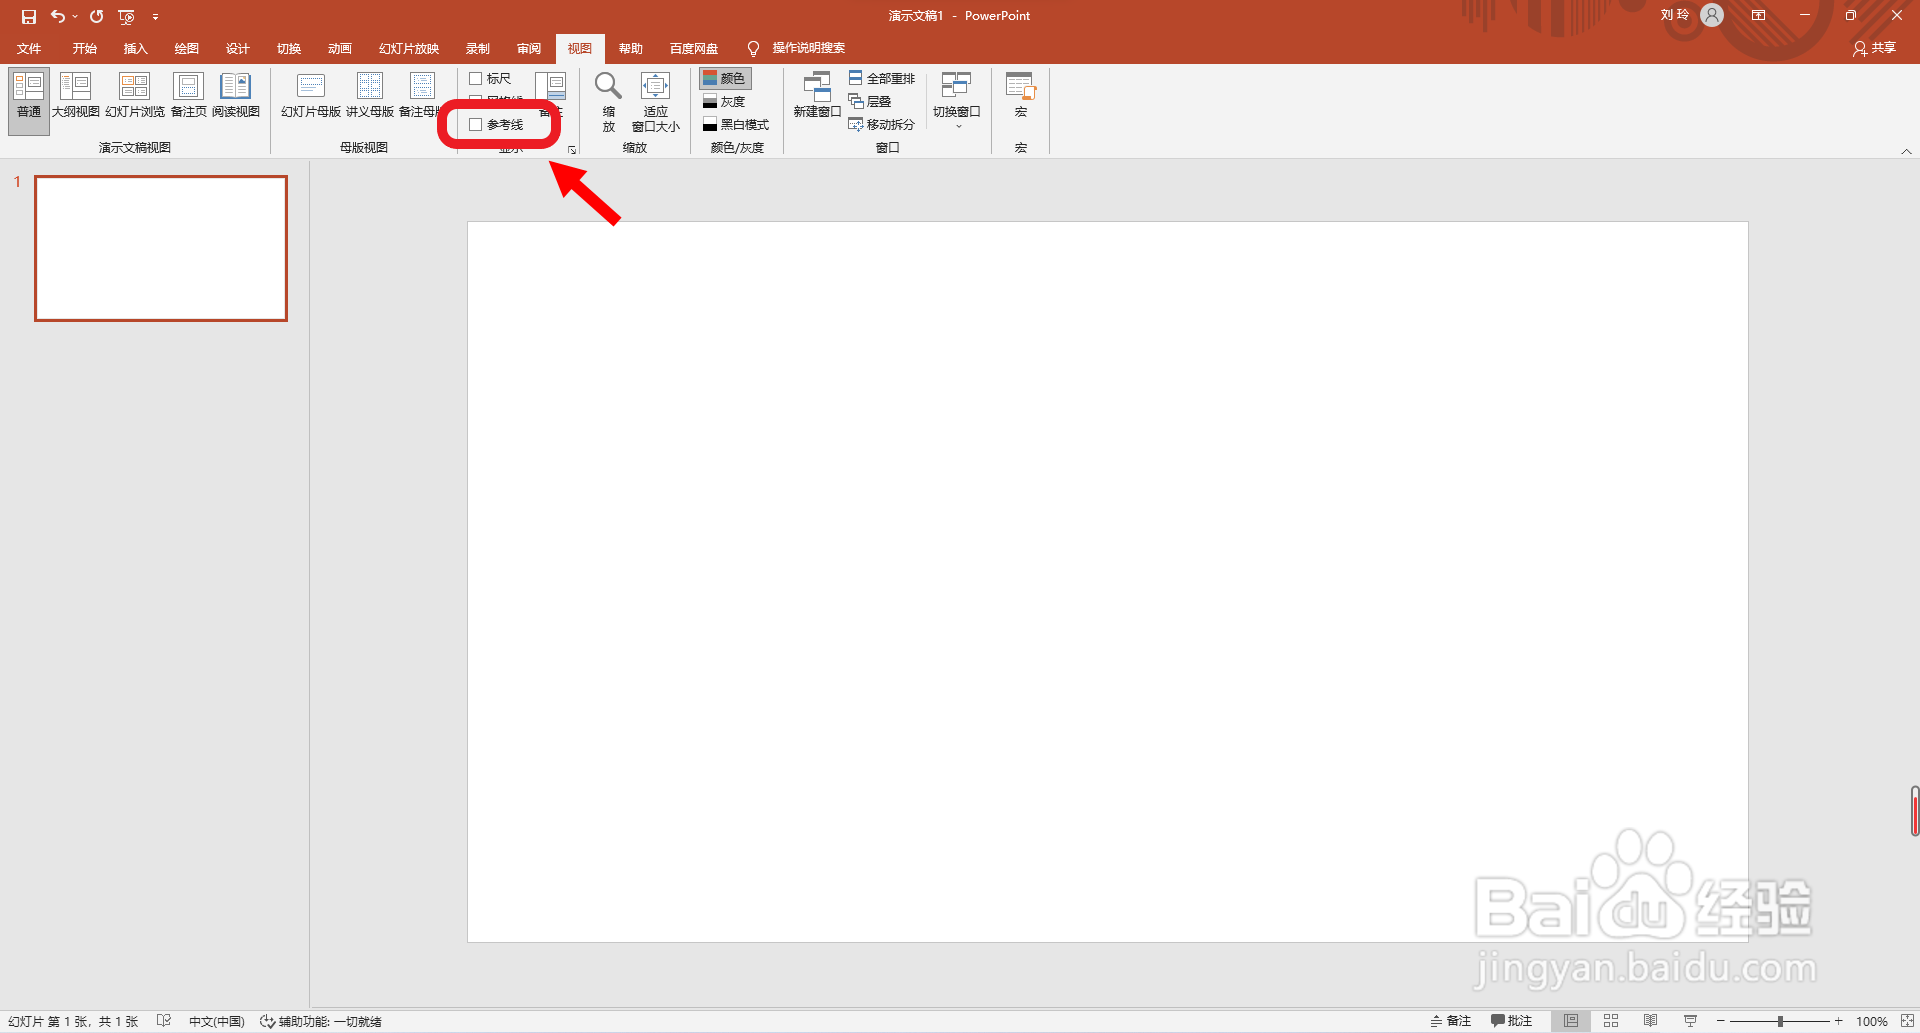Open the 文件 File tab
The image size is (1920, 1033).
point(29,48)
